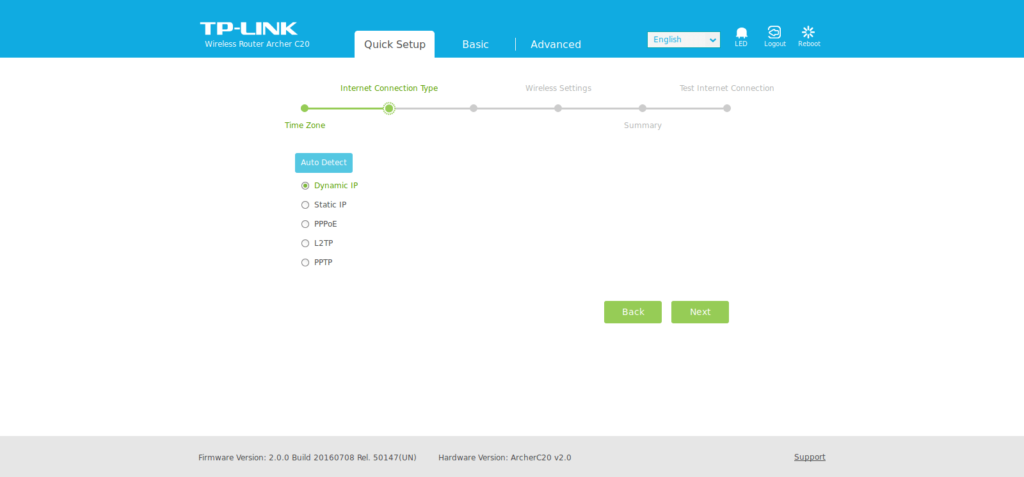
Task: Select the Quick Setup tab
Action: point(394,44)
